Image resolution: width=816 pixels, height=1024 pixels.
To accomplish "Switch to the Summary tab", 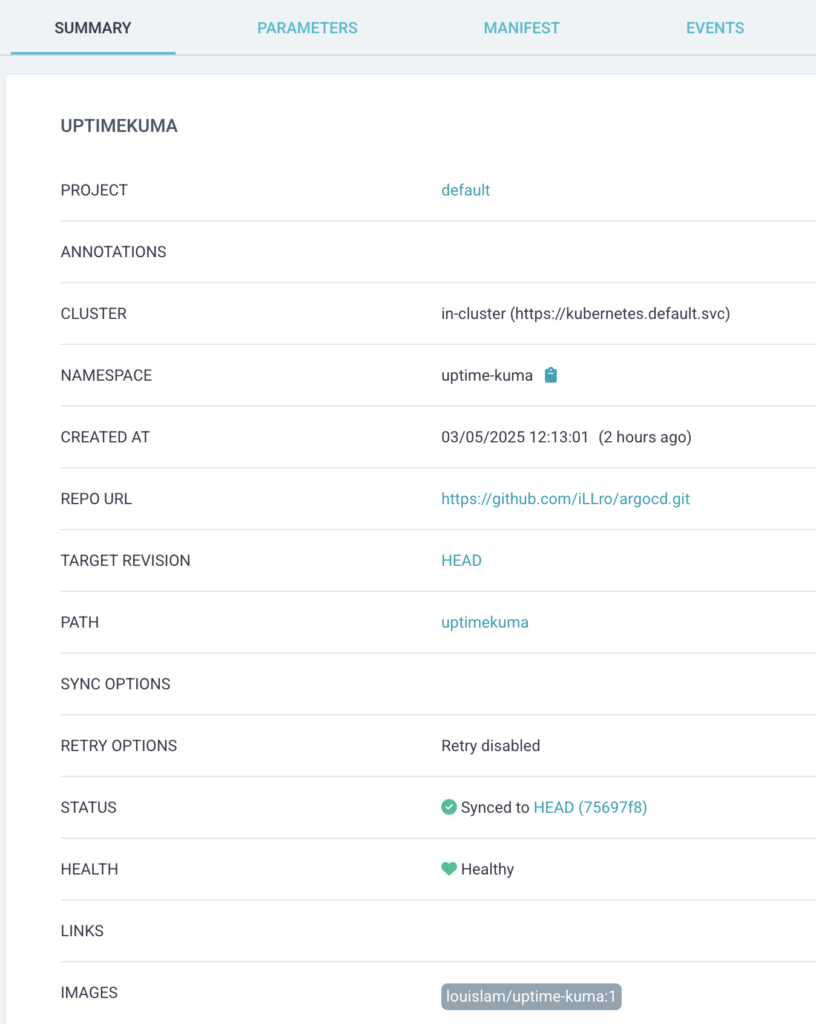I will [93, 28].
